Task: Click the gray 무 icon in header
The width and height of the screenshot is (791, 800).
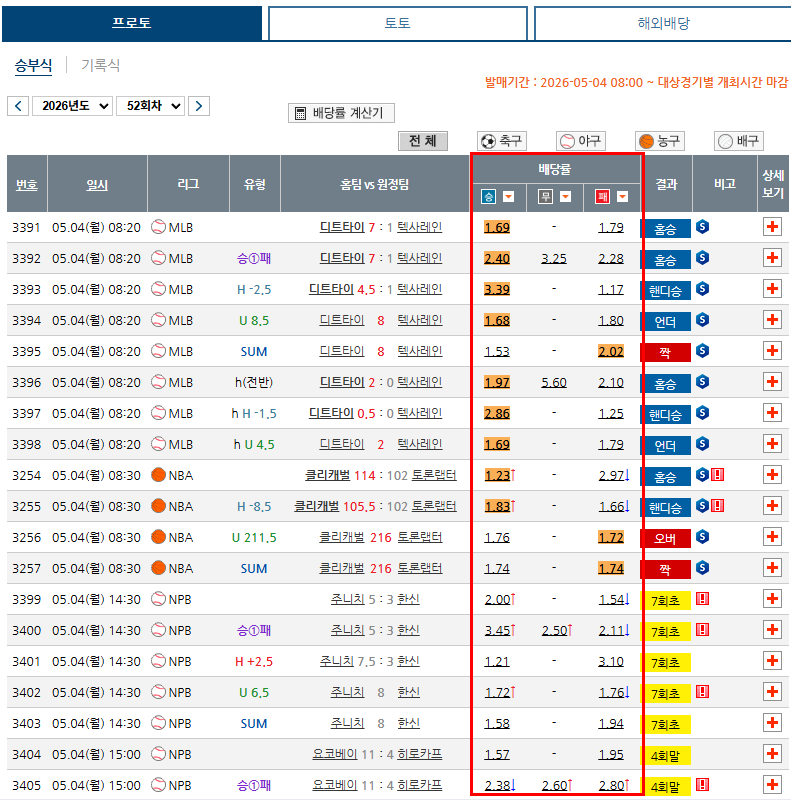Action: [546, 197]
